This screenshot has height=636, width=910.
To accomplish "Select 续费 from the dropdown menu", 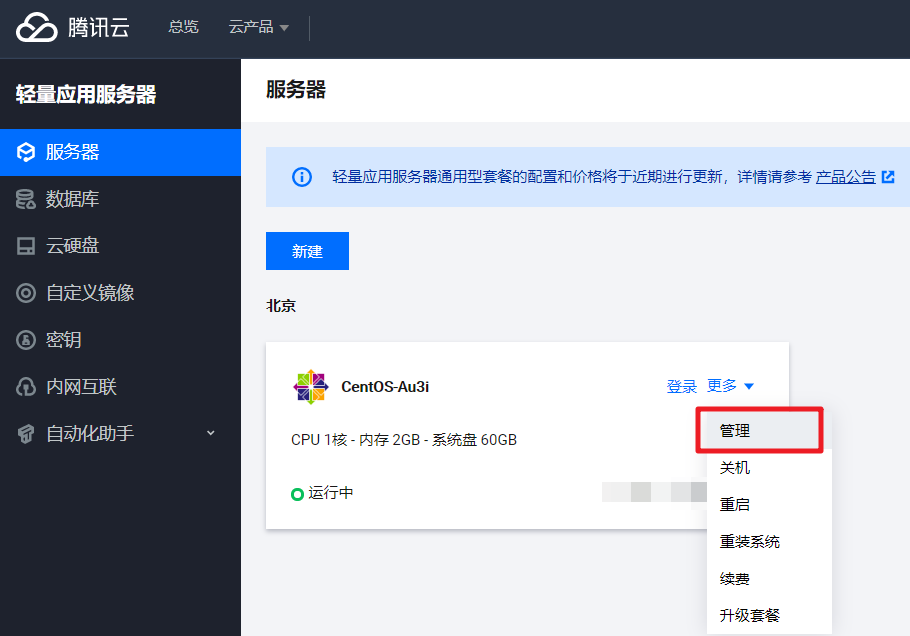I will [769, 579].
